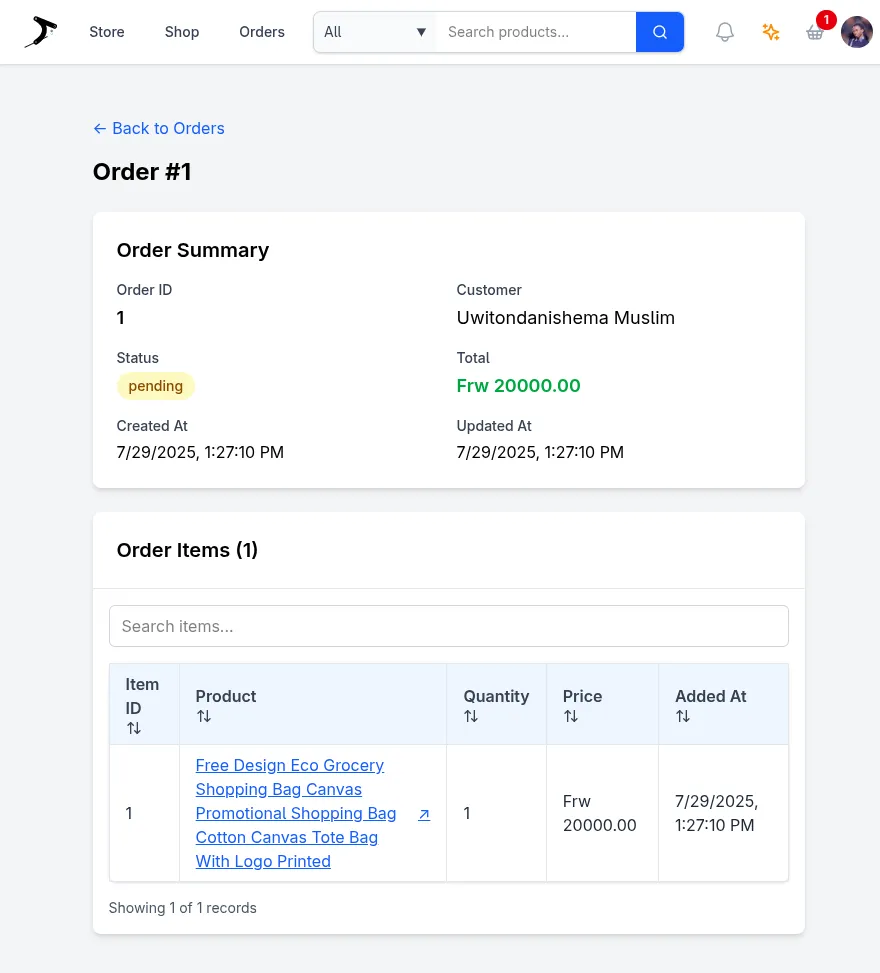Click the blue search magnifier button
880x973 pixels.
pos(660,32)
